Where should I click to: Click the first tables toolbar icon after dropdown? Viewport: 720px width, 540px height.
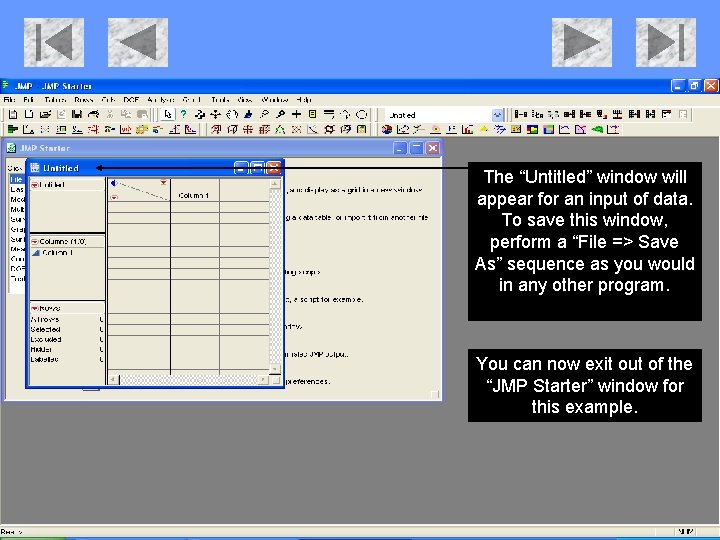(x=520, y=115)
